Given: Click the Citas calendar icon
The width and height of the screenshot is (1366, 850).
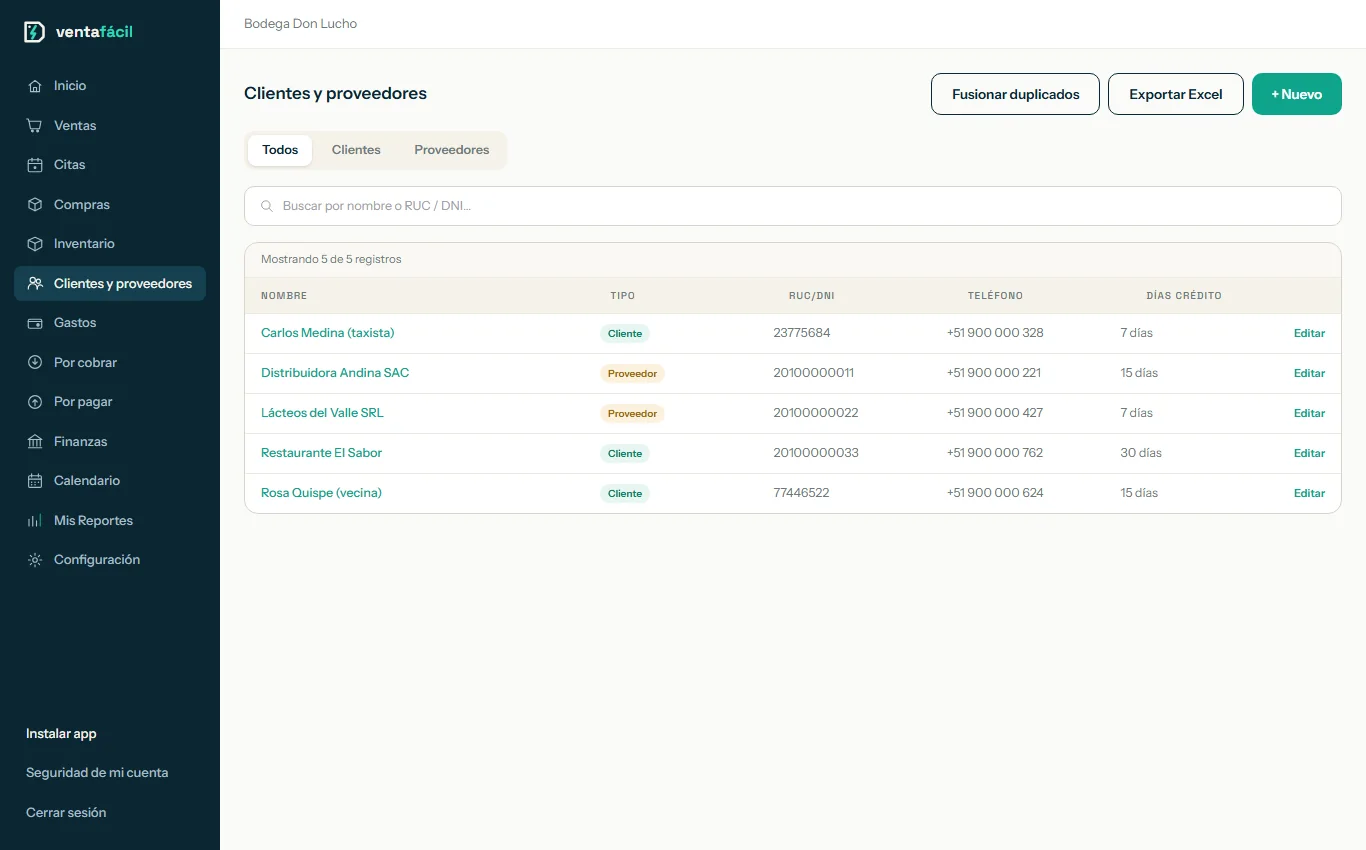Looking at the screenshot, I should [35, 165].
